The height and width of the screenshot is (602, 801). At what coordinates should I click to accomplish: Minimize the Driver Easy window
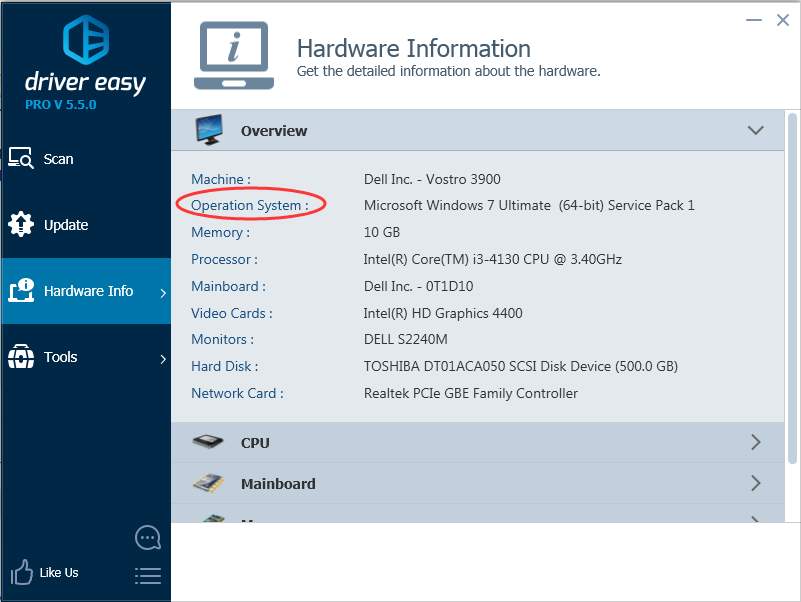pyautogui.click(x=752, y=20)
